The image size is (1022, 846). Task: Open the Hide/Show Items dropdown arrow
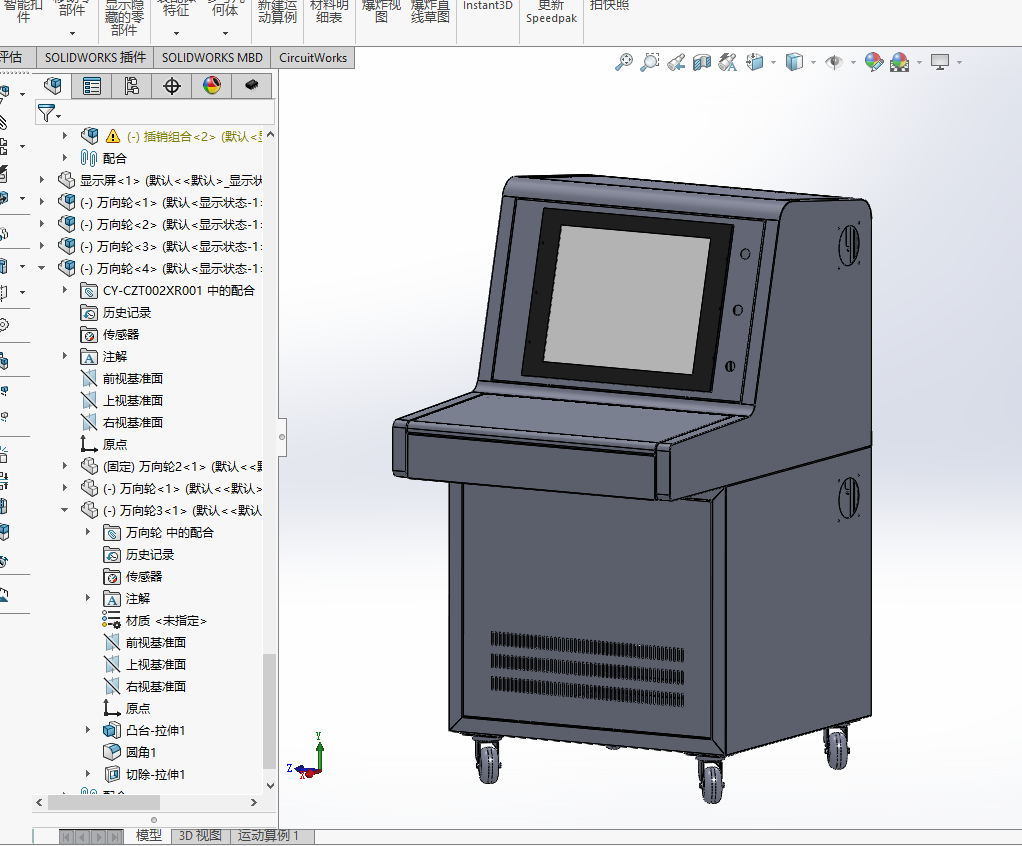click(853, 63)
